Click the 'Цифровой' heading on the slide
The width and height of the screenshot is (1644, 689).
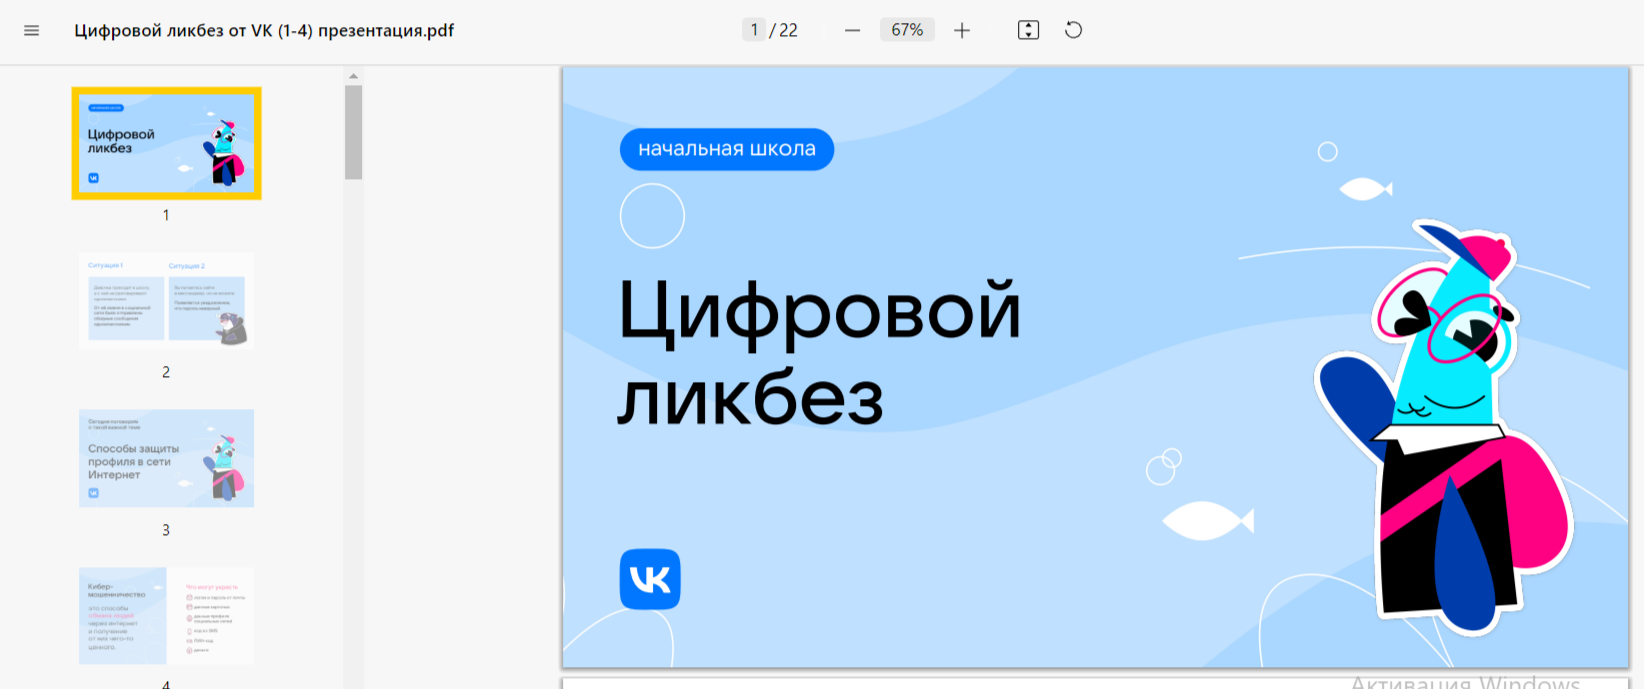[820, 312]
